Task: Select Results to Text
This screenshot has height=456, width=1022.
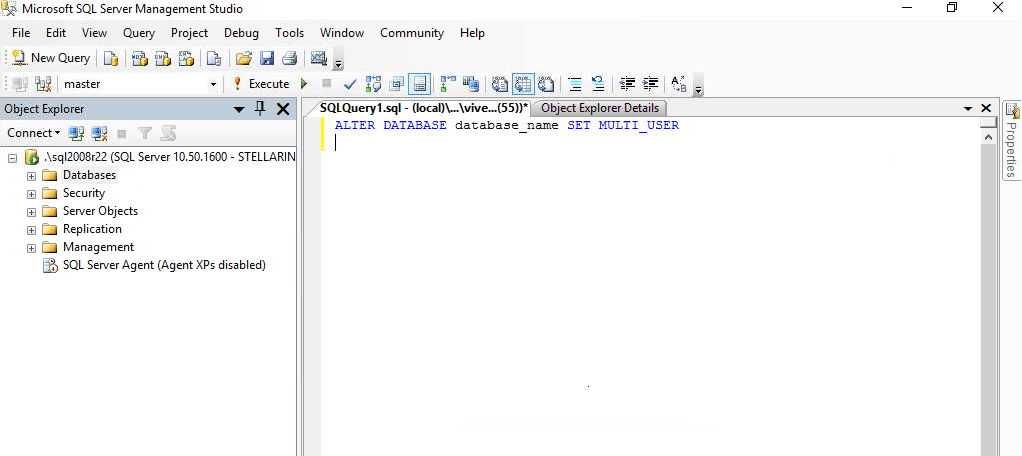Action: pos(500,83)
